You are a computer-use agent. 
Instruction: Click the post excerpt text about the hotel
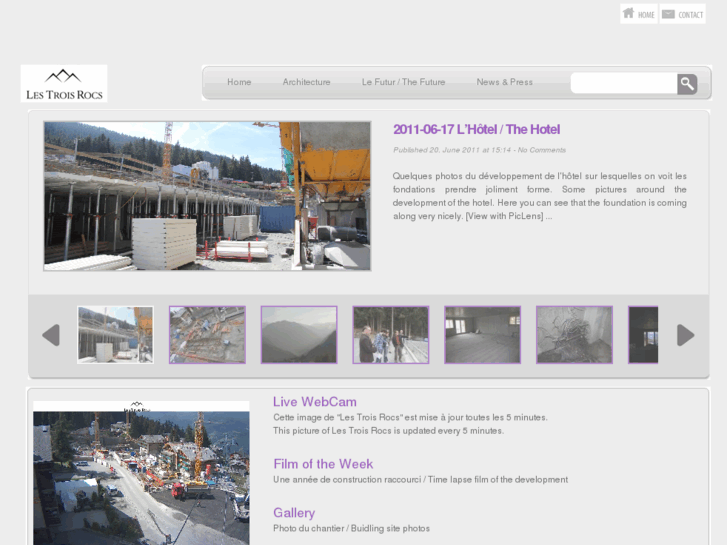[540, 196]
